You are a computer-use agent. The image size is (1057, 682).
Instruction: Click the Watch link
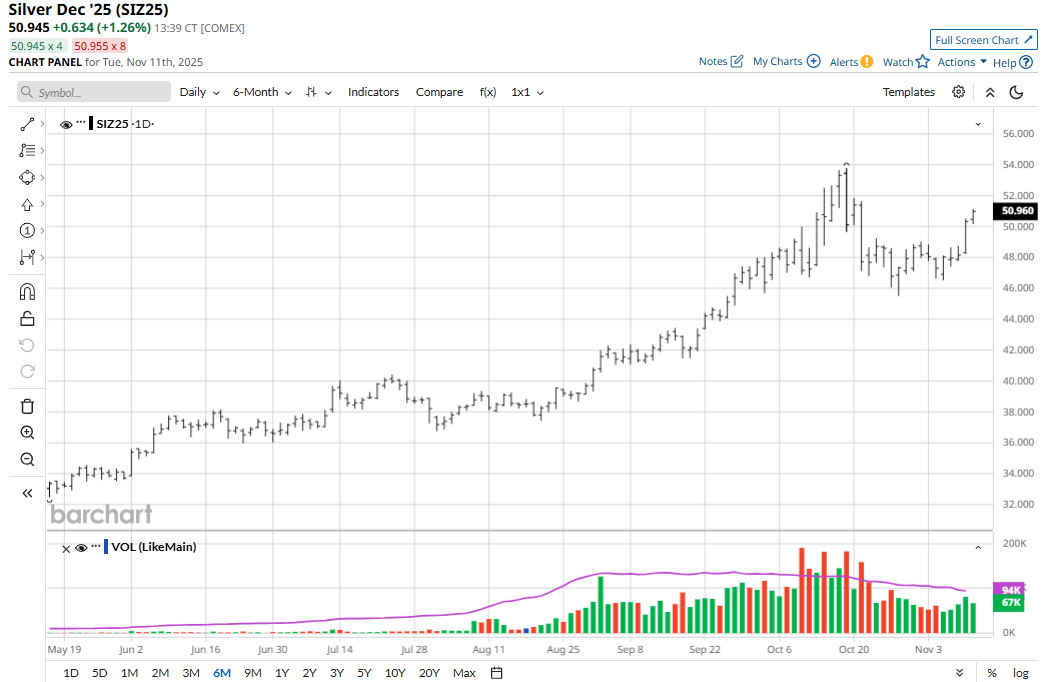click(x=898, y=62)
